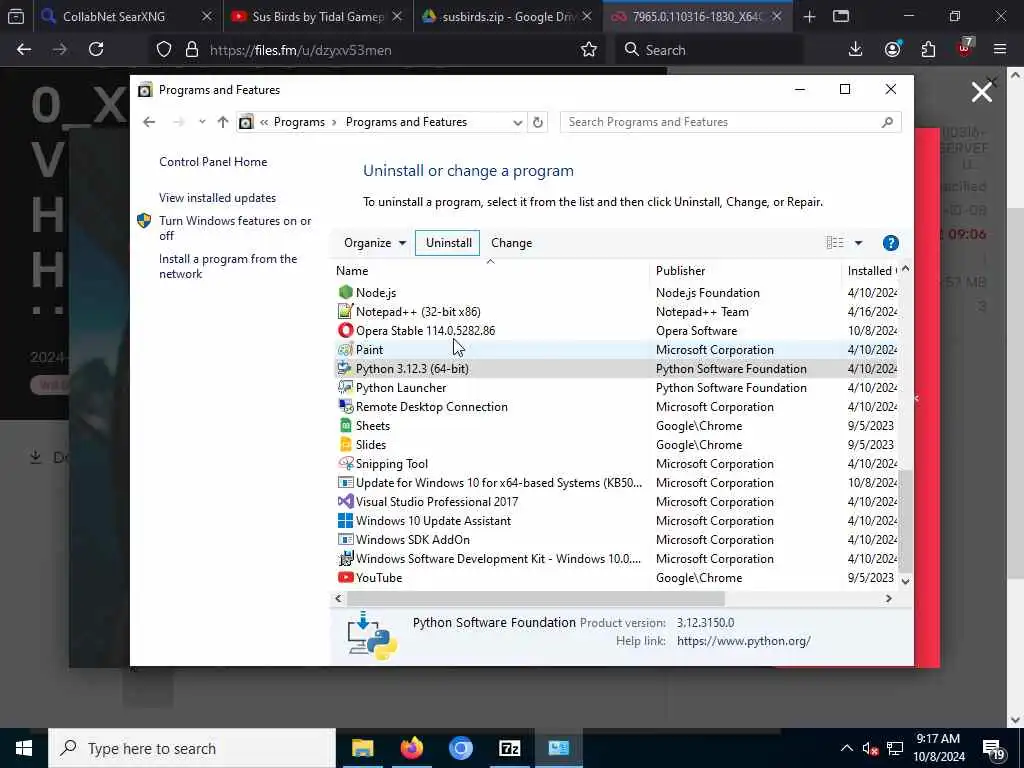
Task: Click the YouTube app icon in list
Action: pos(345,577)
